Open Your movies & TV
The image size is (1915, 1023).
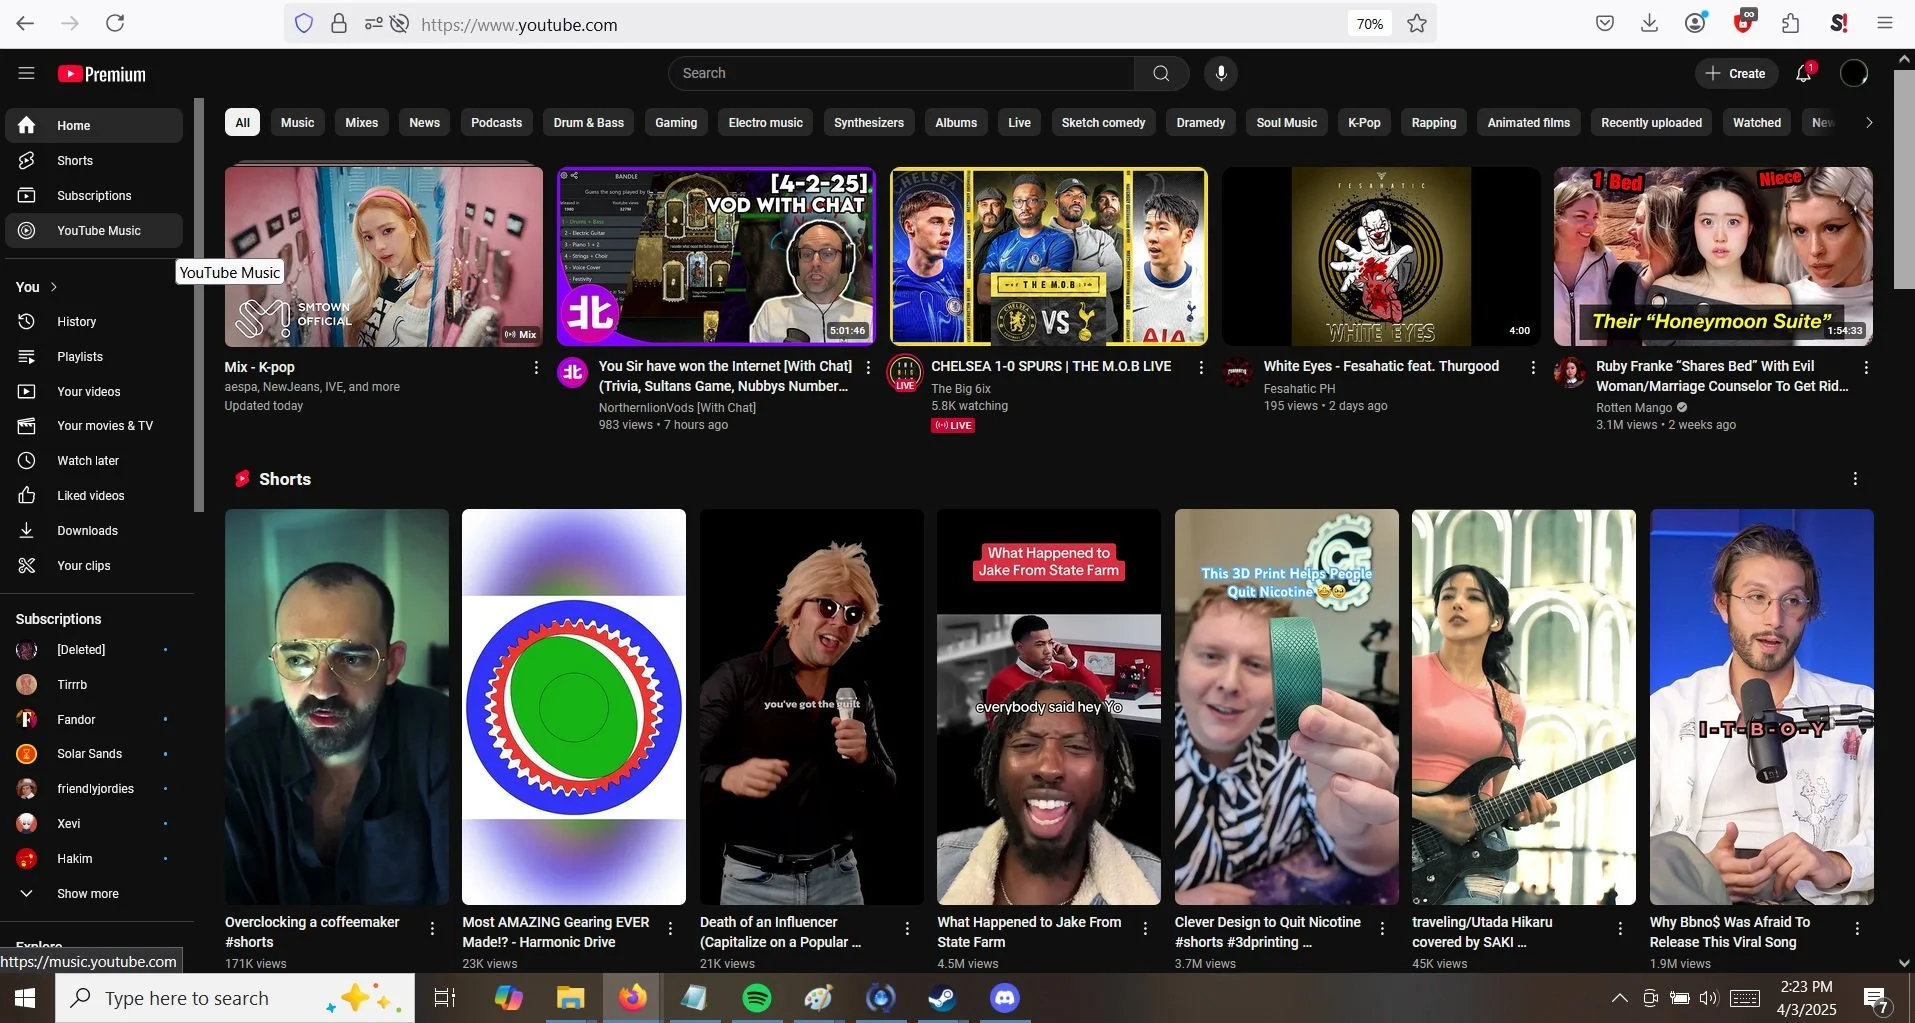pos(94,425)
